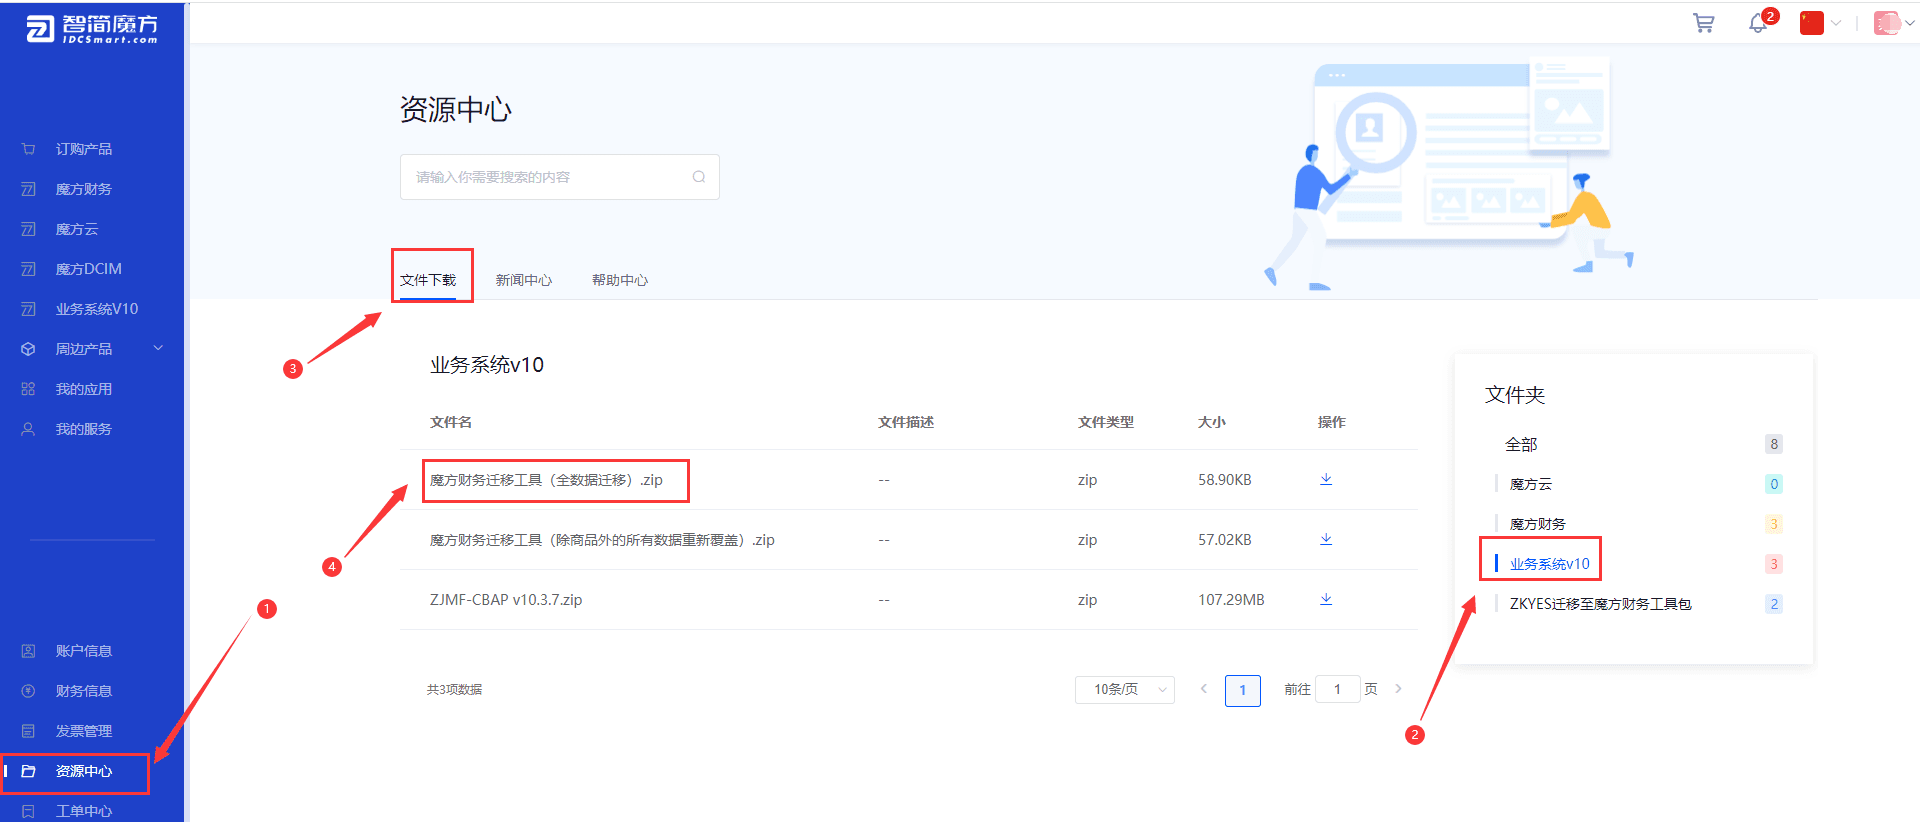
Task: Click the 资源中心 folder sidebar icon
Action: point(28,771)
